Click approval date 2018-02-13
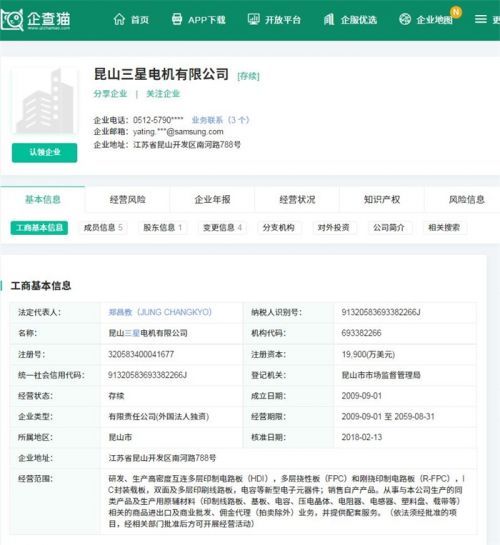The height and width of the screenshot is (545, 500). point(361,437)
